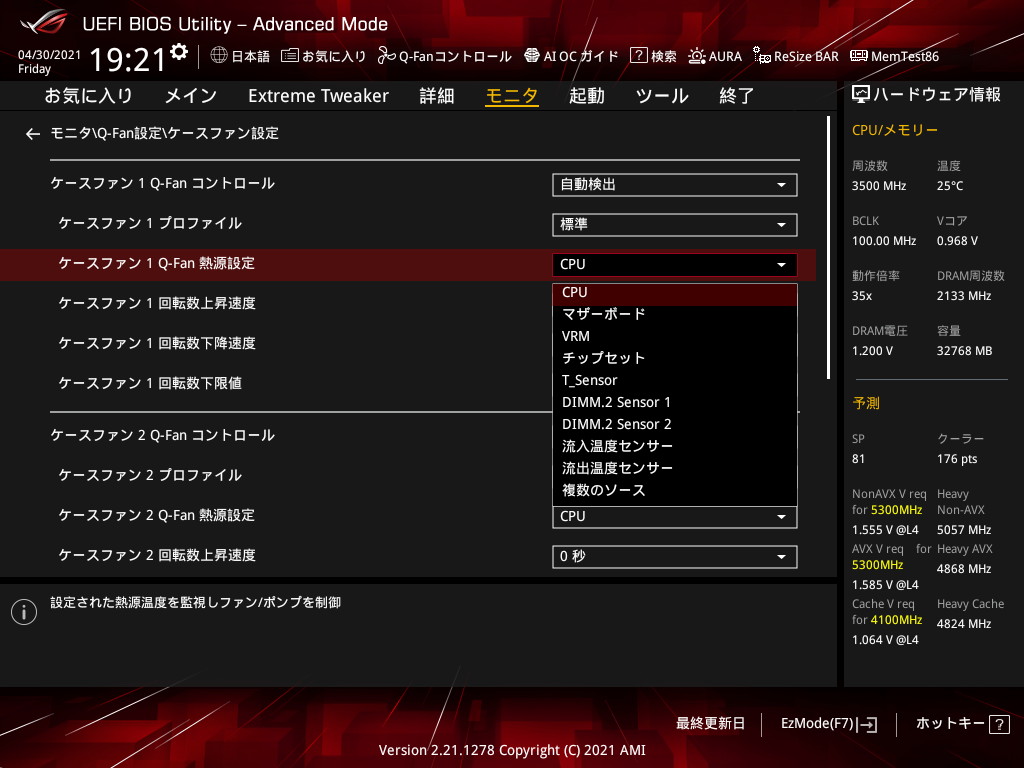Select DIMM.2 Sensor 2 option
The image size is (1024, 768).
(x=675, y=424)
